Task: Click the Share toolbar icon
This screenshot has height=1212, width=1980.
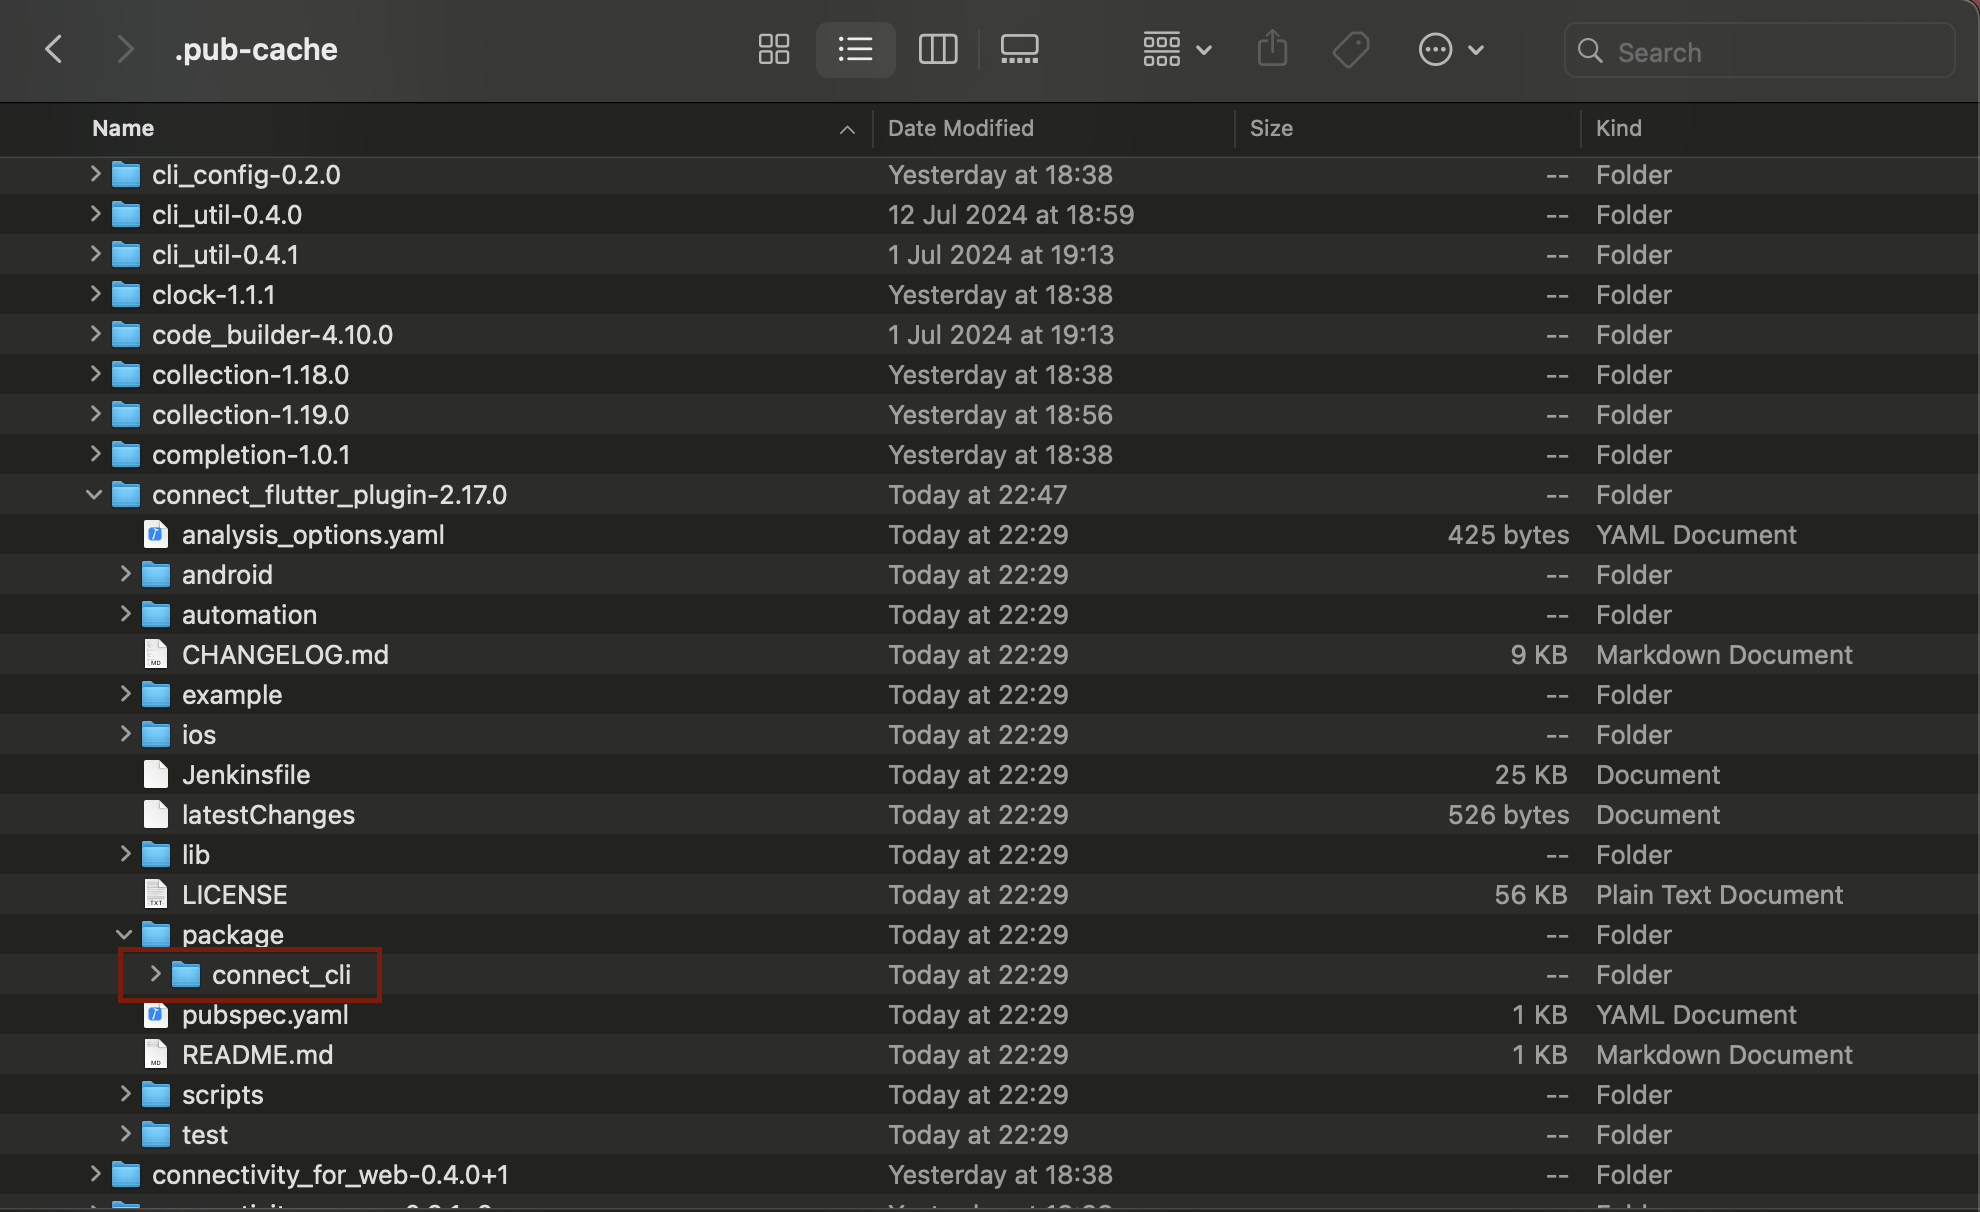Action: (x=1272, y=49)
